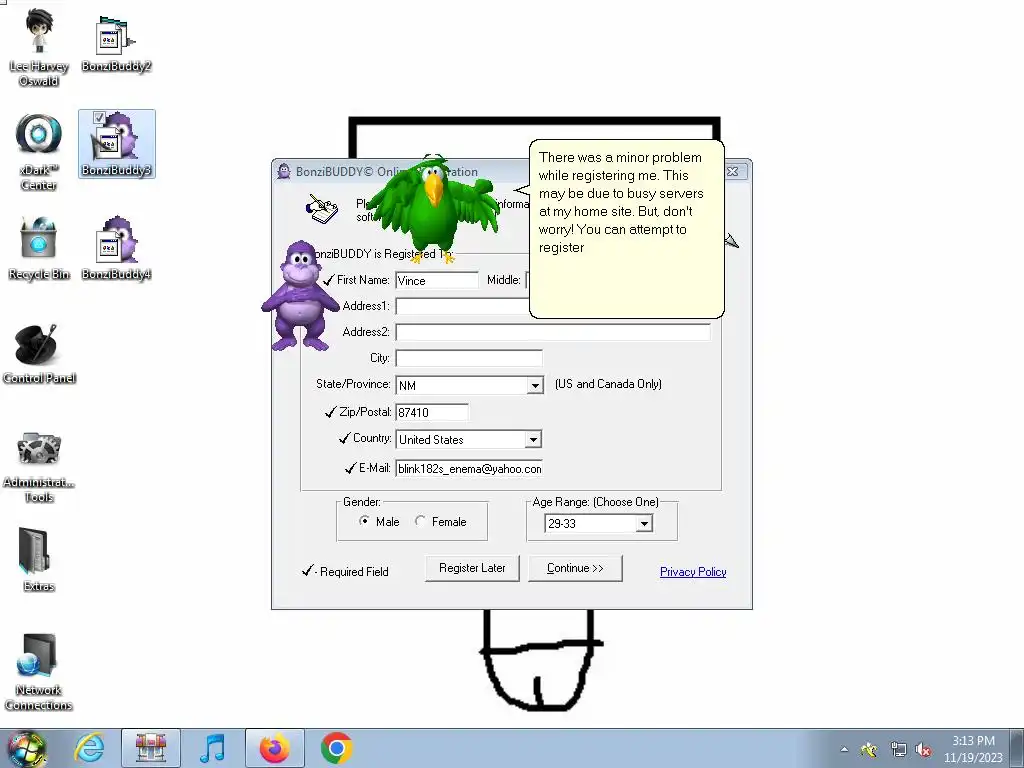Open Google Chrome from the taskbar
Image resolution: width=1024 pixels, height=768 pixels.
tap(337, 748)
